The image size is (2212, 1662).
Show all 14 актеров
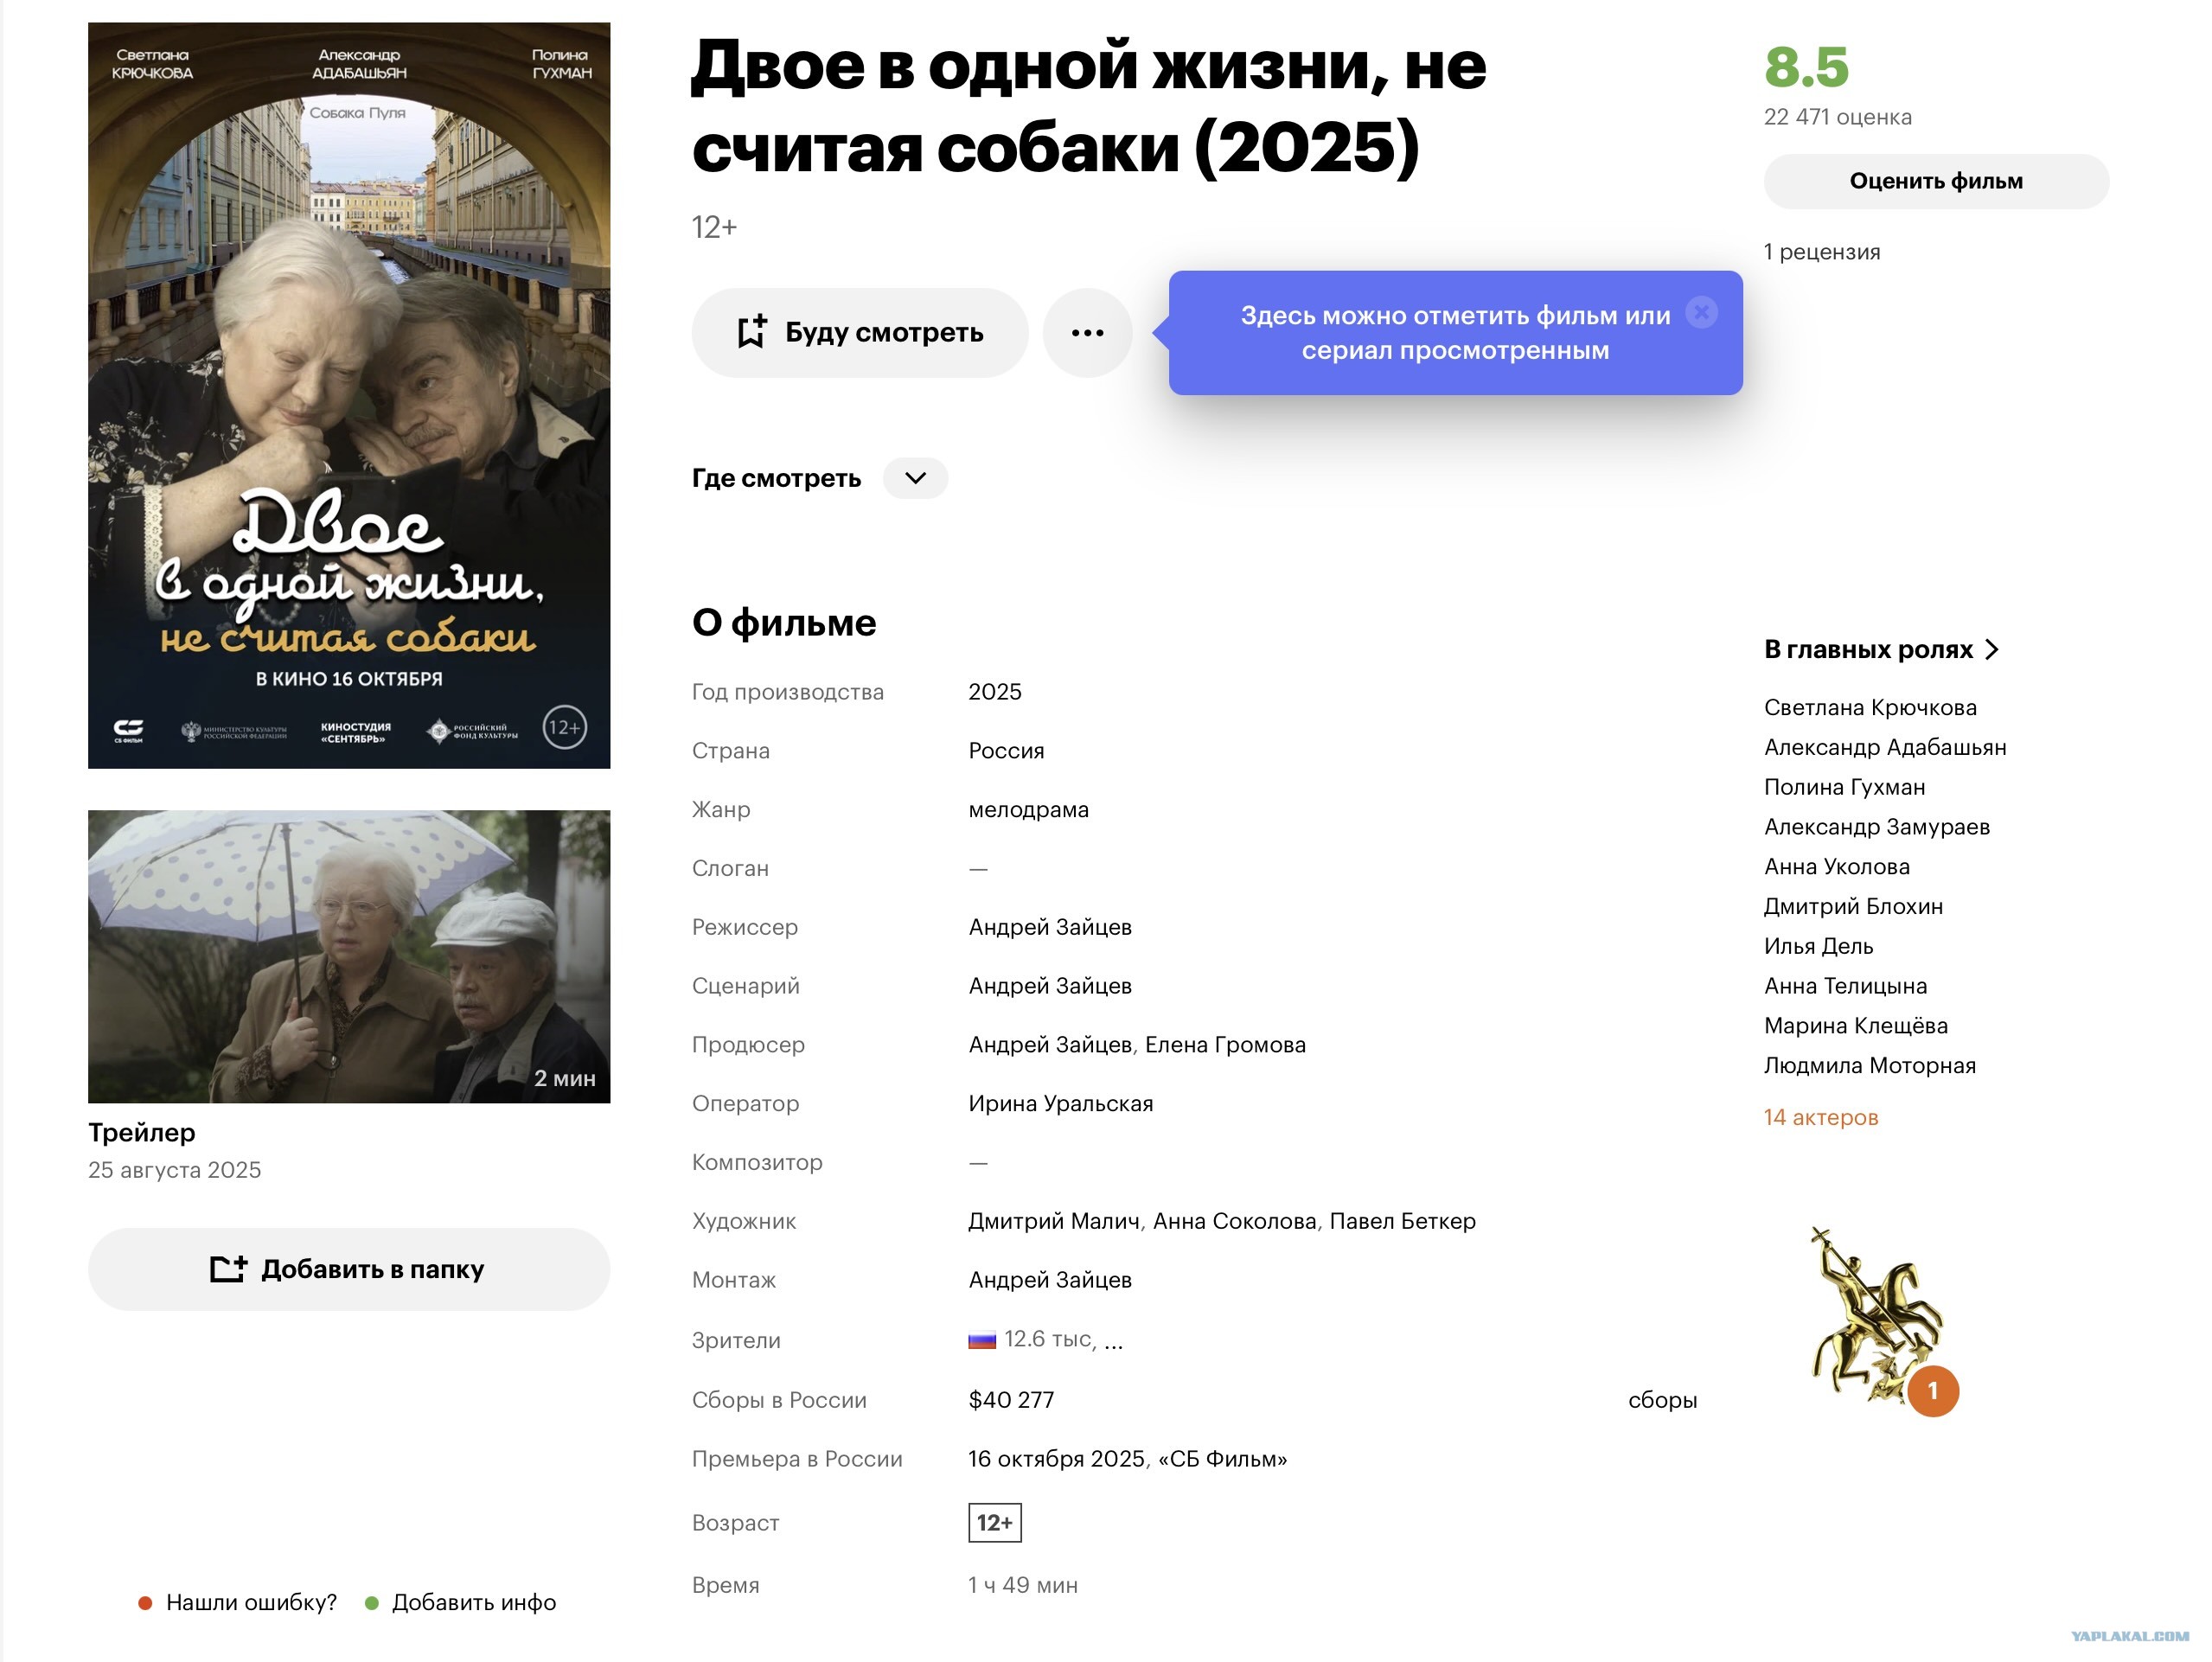pyautogui.click(x=1821, y=1117)
